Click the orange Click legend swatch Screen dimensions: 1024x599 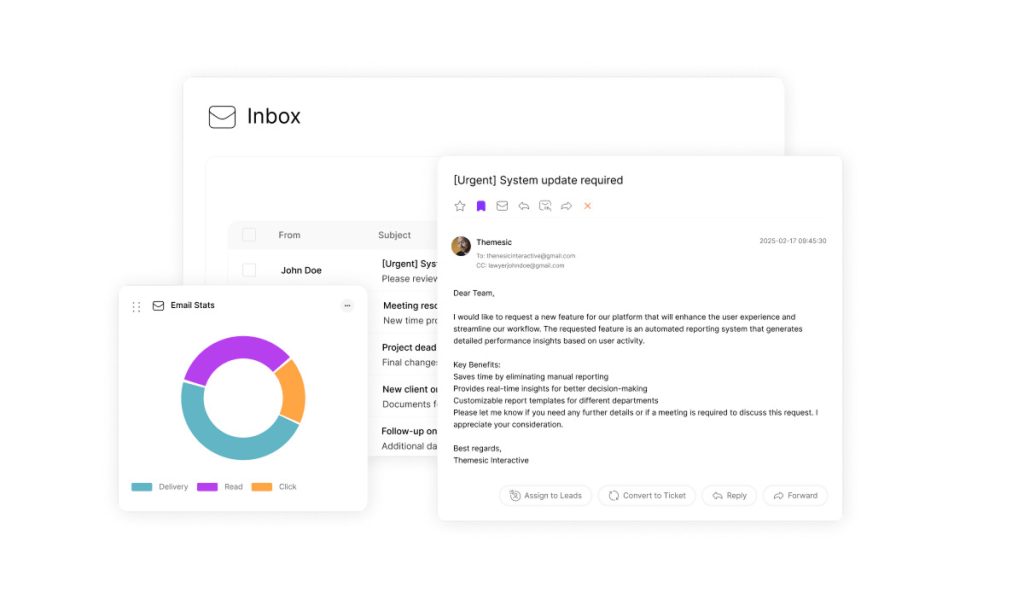pyautogui.click(x=261, y=487)
